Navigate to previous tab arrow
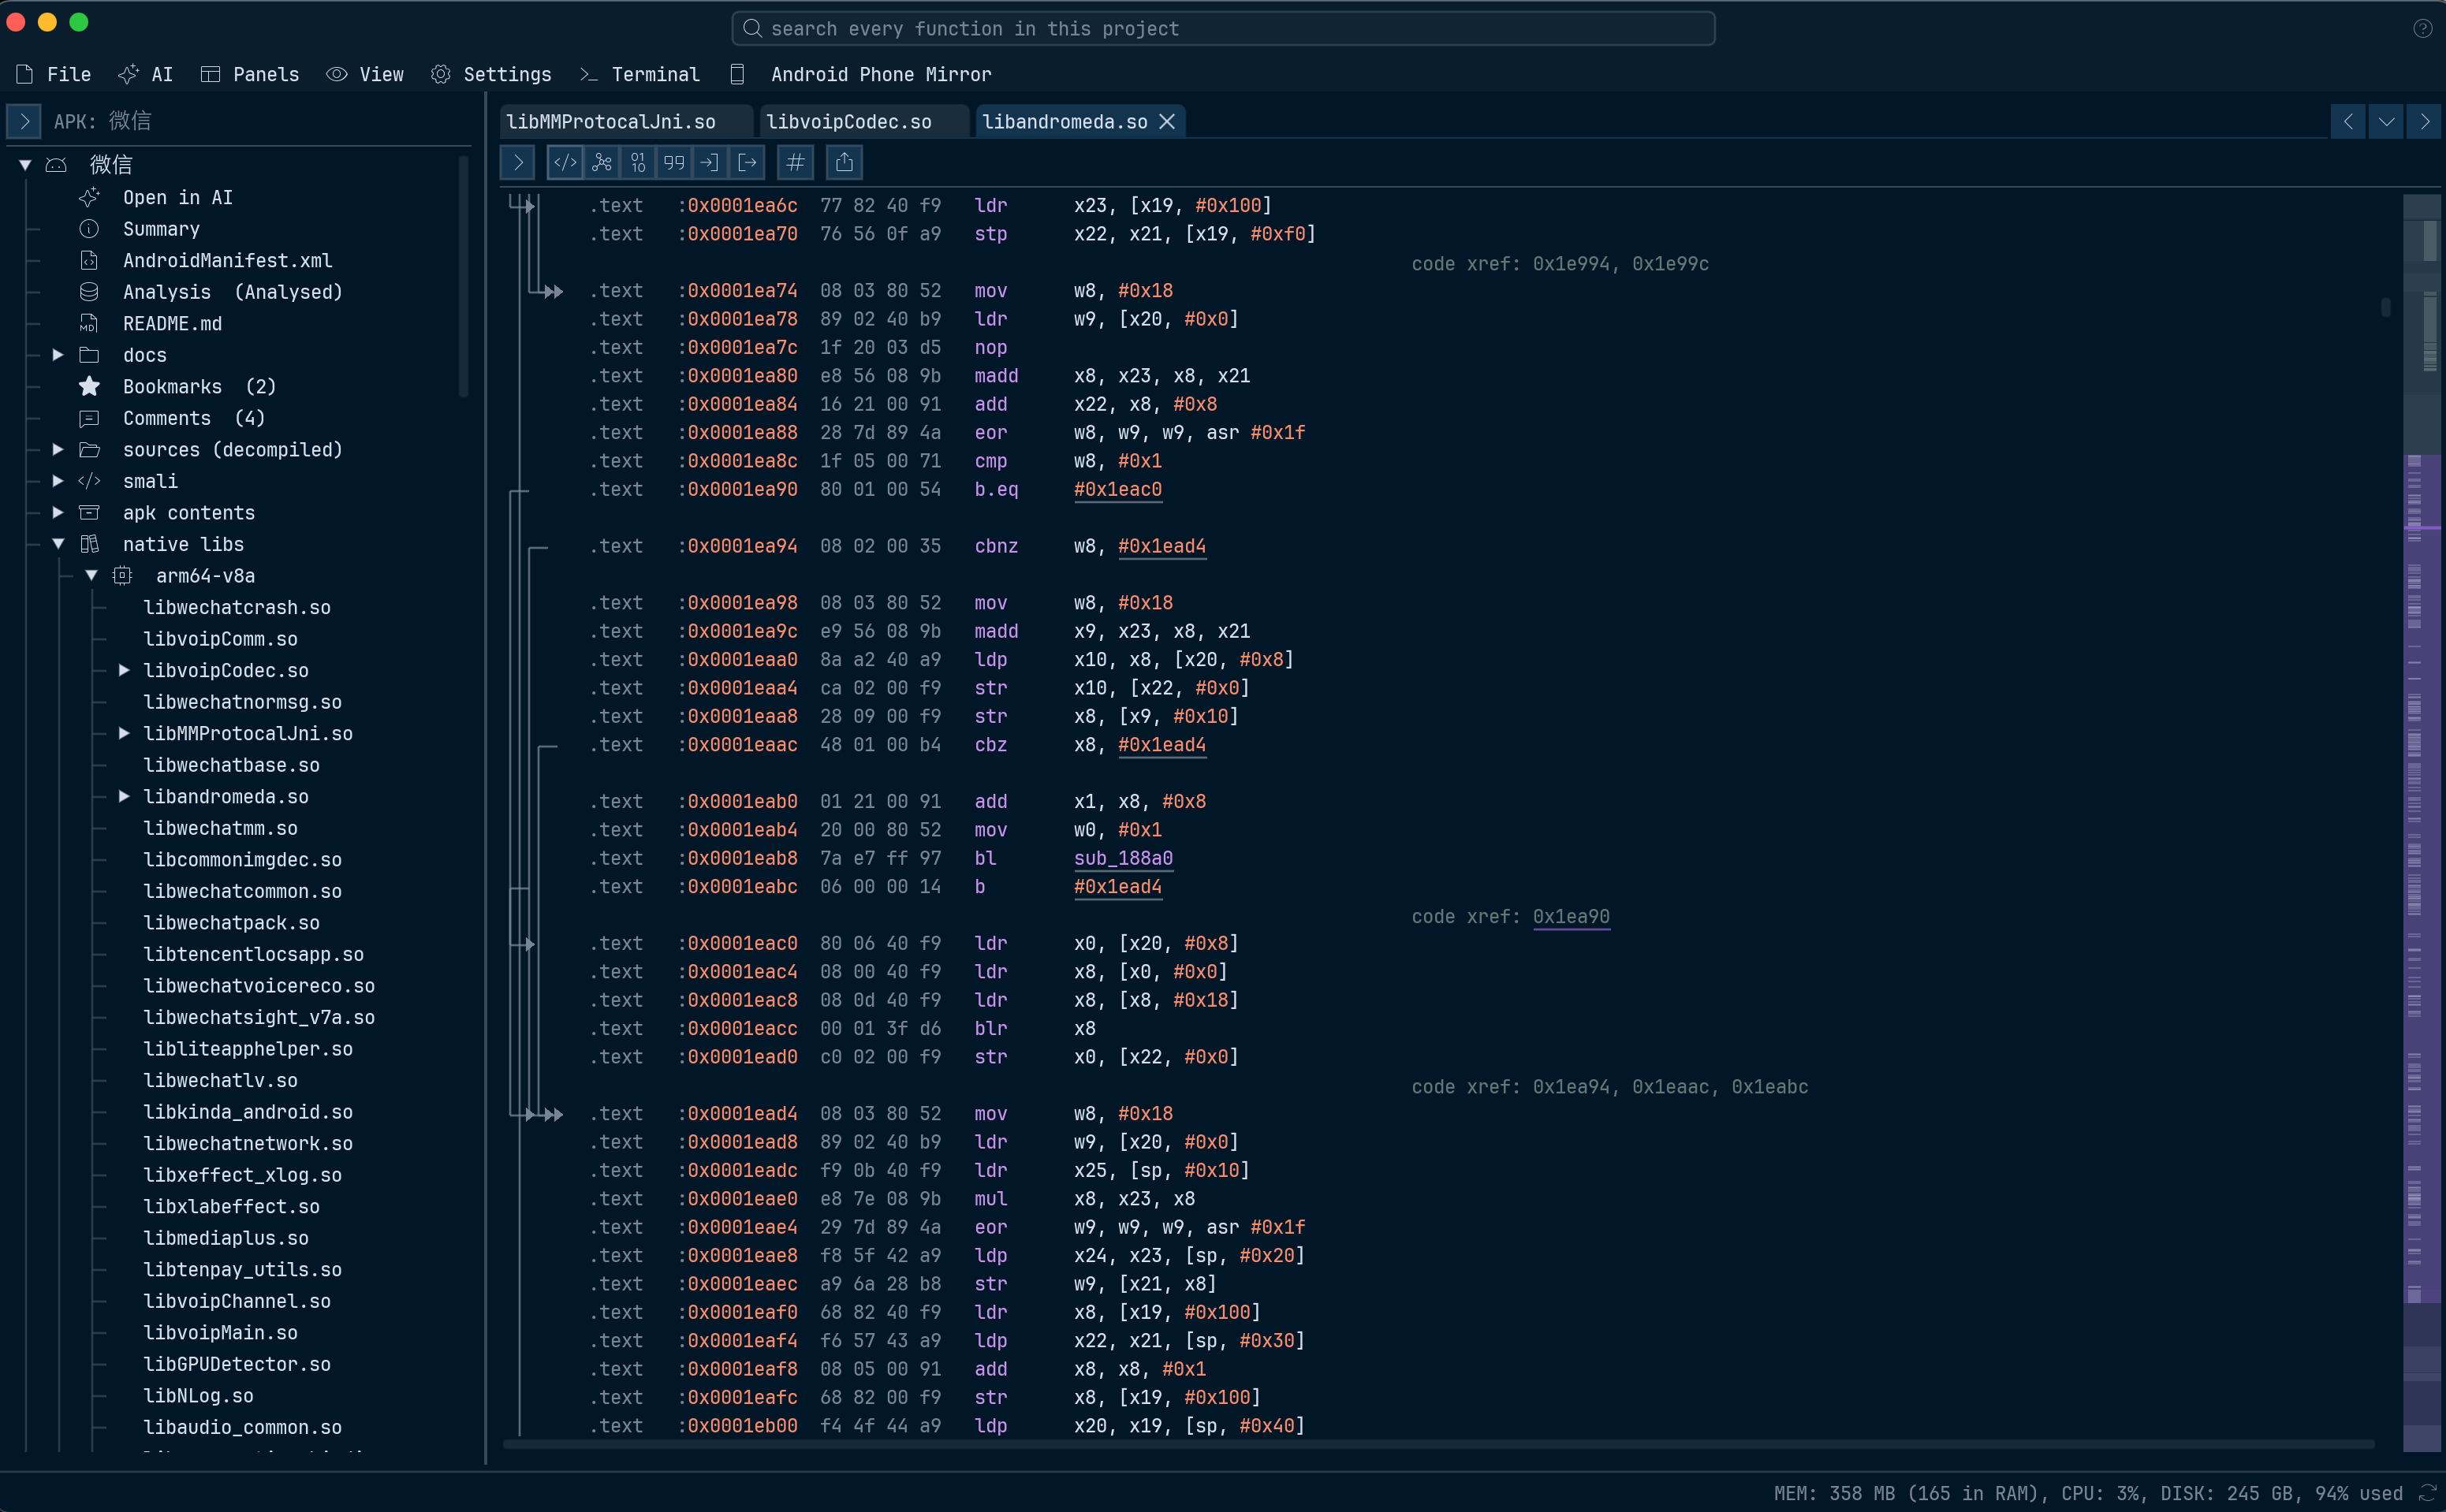This screenshot has height=1512, width=2446. [x=2348, y=121]
